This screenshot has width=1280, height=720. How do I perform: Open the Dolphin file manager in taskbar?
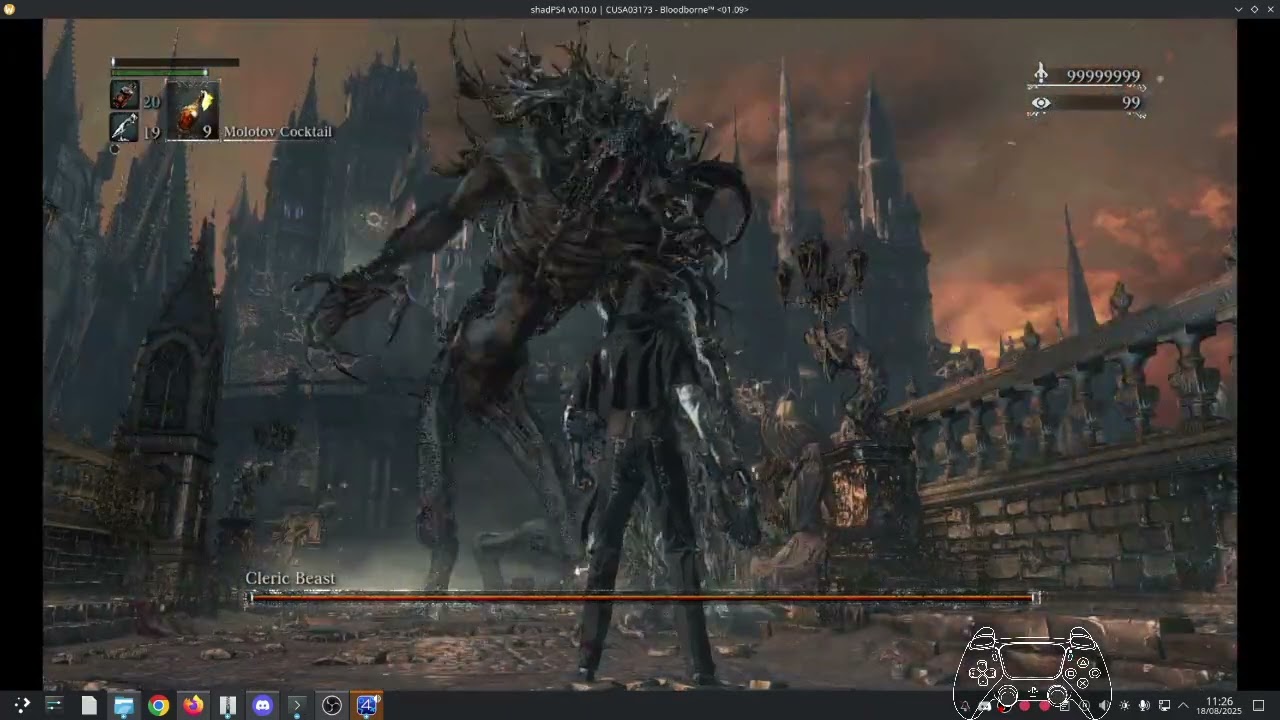[x=123, y=705]
